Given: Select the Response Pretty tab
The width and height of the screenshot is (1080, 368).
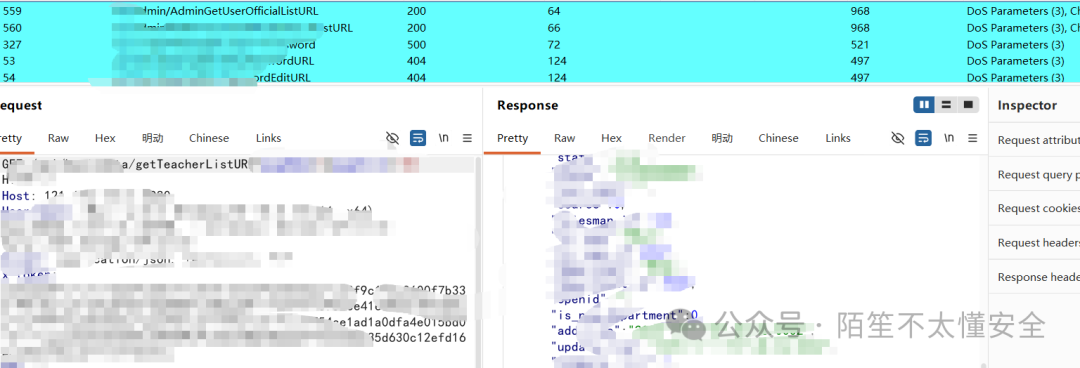Looking at the screenshot, I should click(x=512, y=138).
